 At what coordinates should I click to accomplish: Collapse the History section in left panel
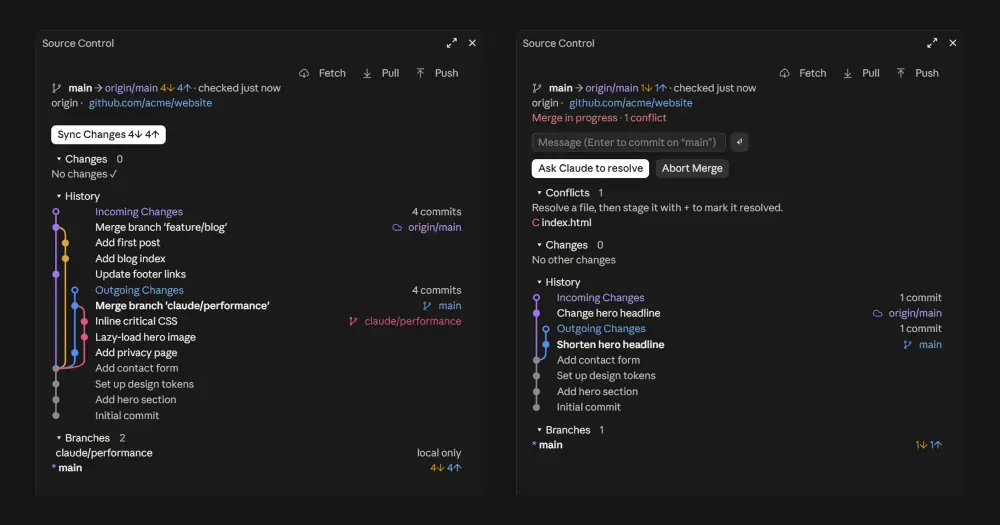click(x=78, y=196)
